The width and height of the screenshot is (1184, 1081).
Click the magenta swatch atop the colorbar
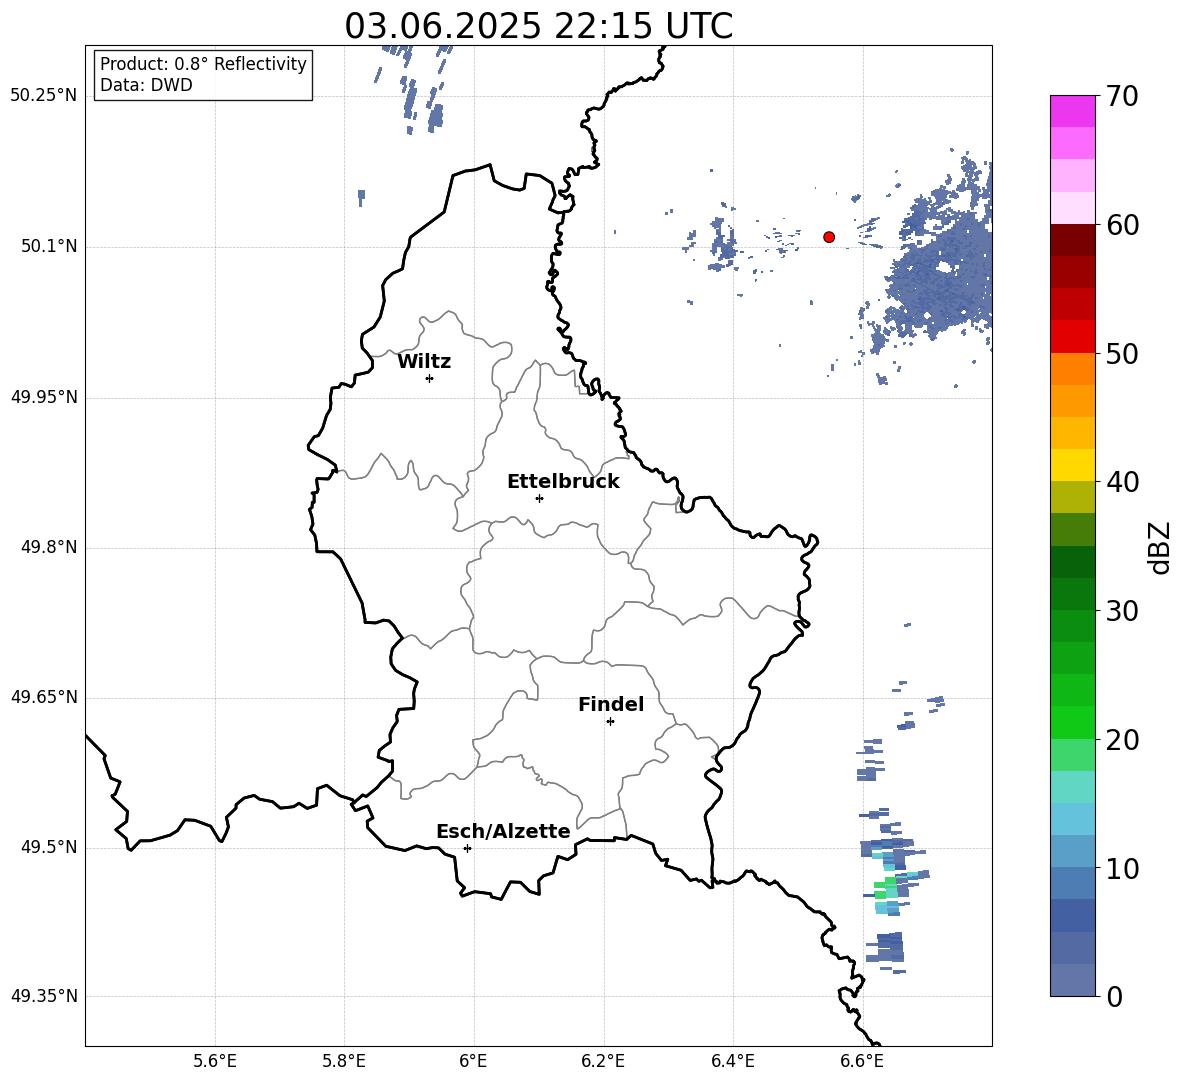1072,111
